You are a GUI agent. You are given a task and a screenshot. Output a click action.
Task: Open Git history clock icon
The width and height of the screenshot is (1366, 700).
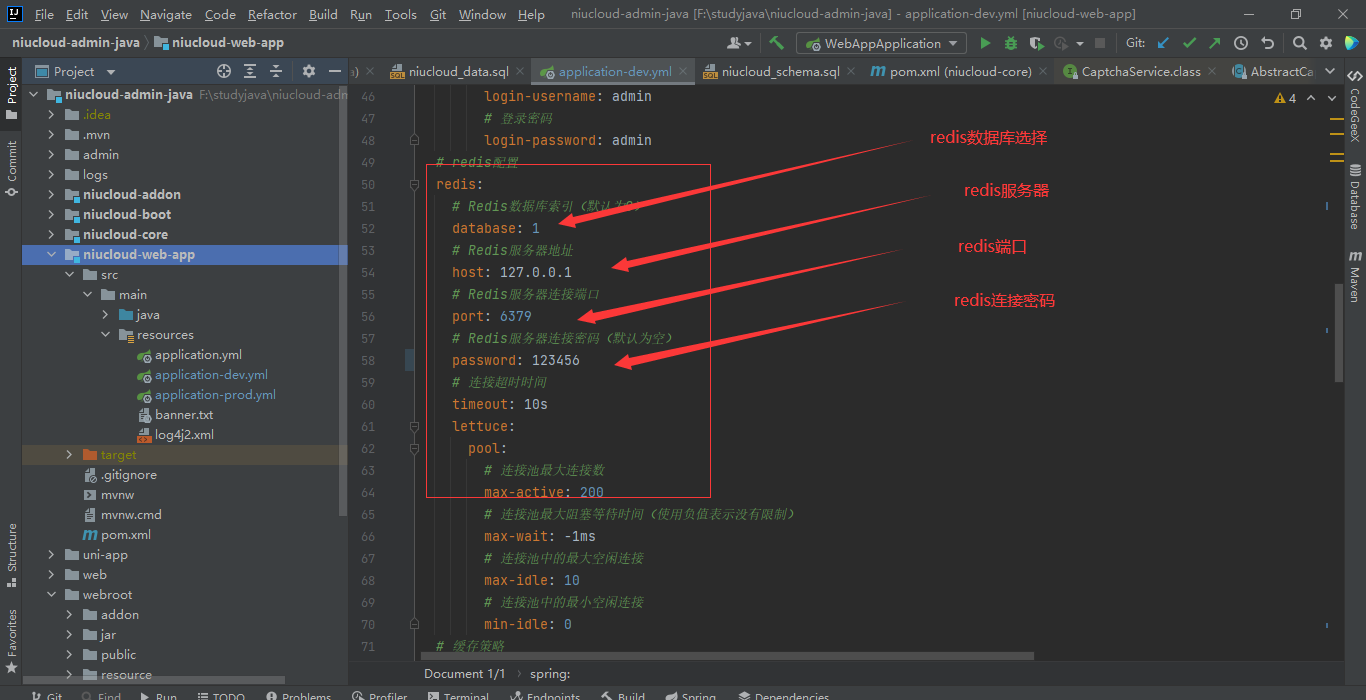[1241, 43]
